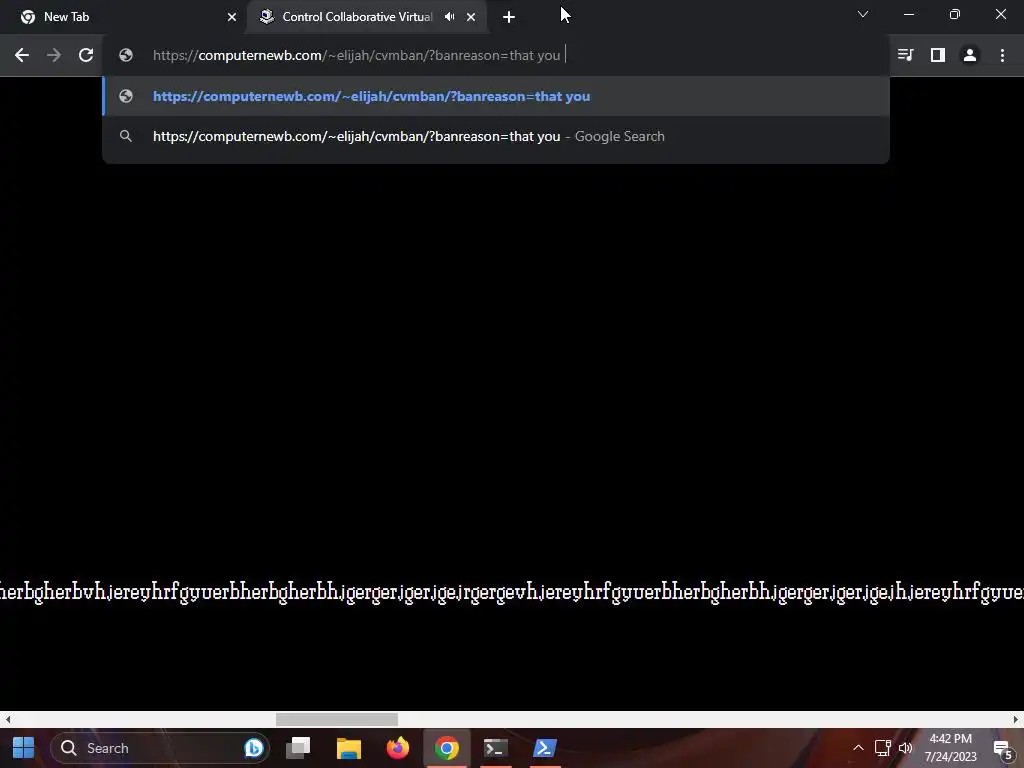Click the horizontal scrollbar thumb

click(x=336, y=719)
